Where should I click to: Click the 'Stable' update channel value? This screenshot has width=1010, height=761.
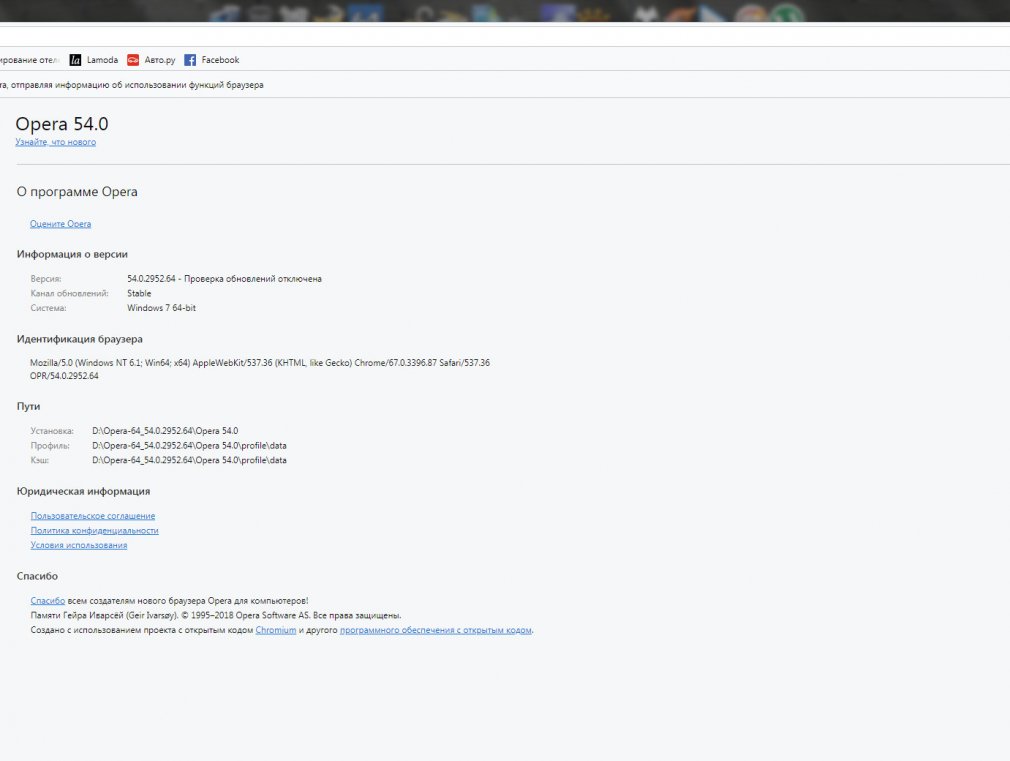point(139,293)
